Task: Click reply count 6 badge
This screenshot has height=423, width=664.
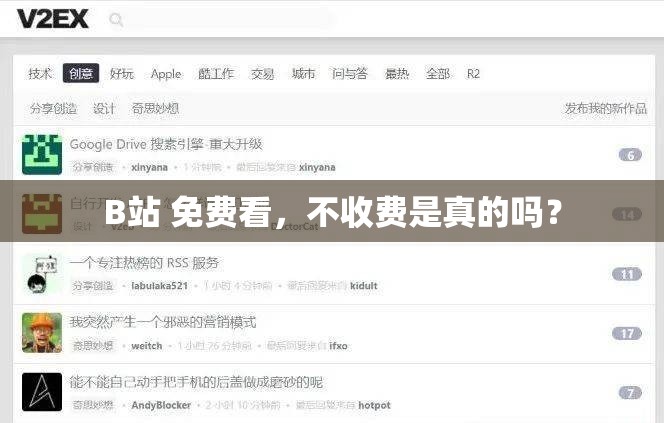Action: (630, 155)
